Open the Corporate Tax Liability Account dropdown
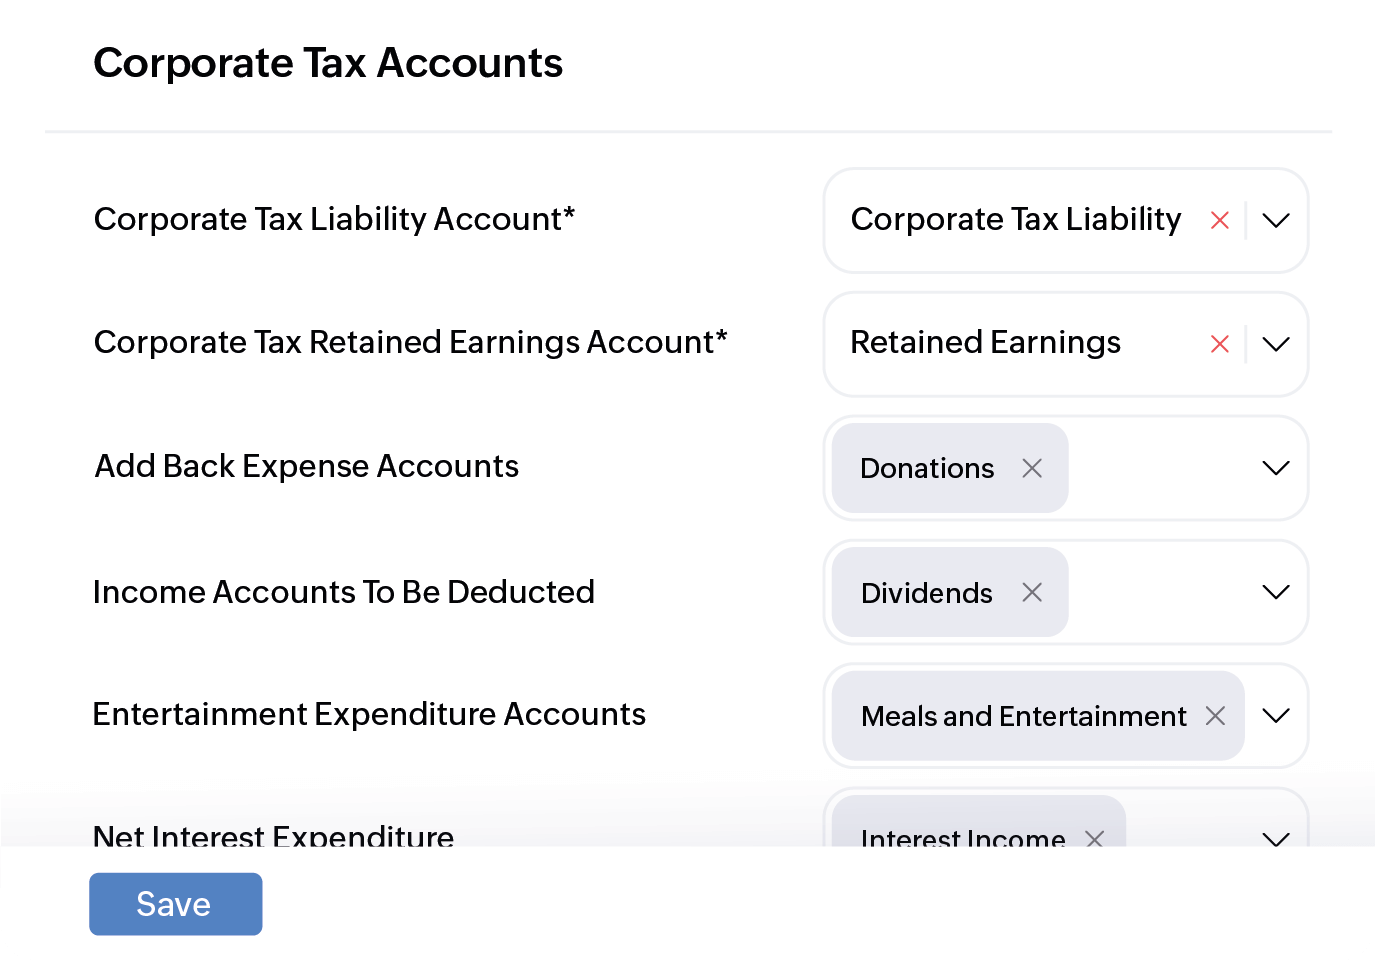The height and width of the screenshot is (961, 1375). (1275, 220)
